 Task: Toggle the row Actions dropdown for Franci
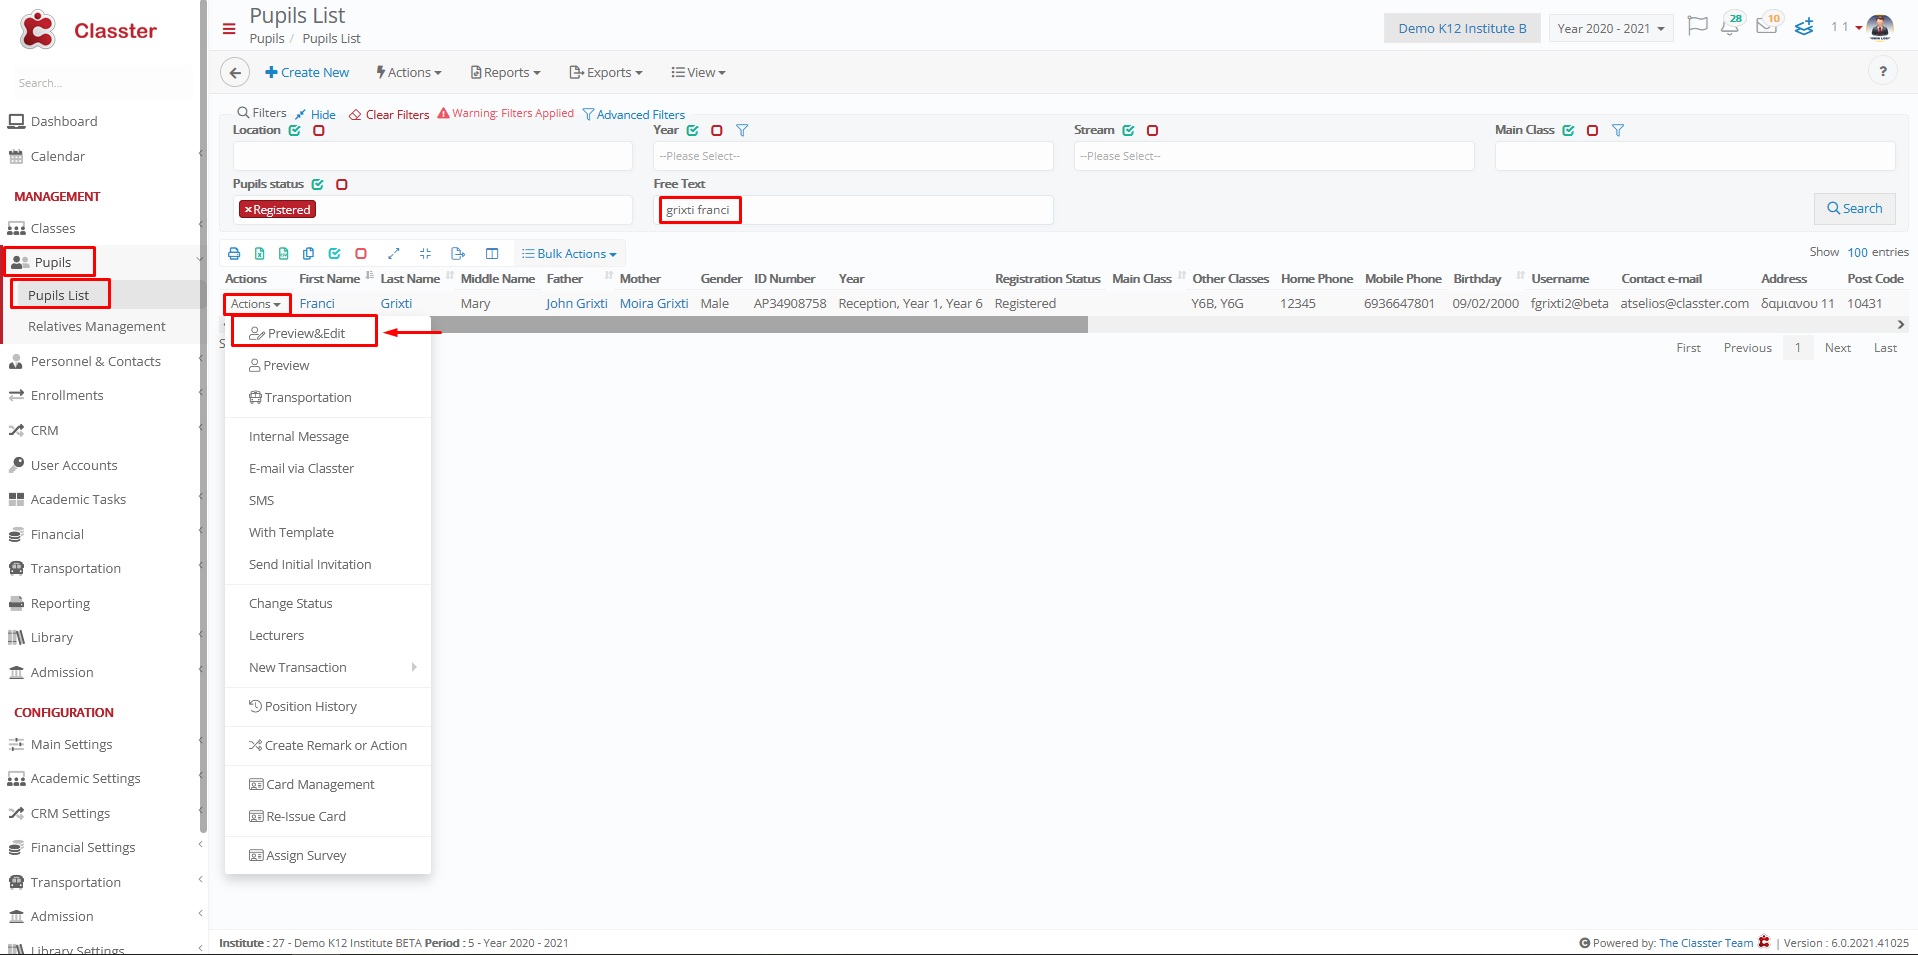[256, 304]
